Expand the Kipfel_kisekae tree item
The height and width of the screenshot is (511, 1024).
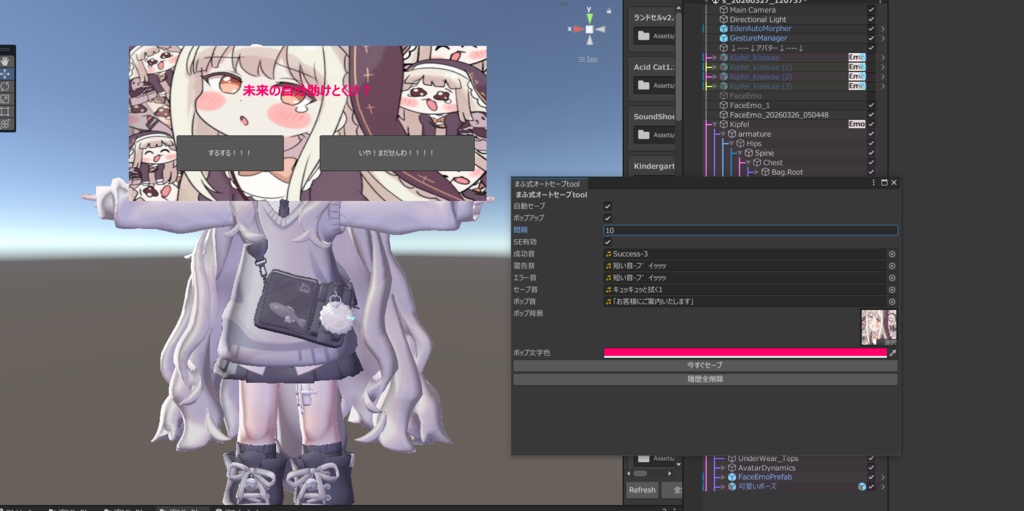(x=714, y=58)
